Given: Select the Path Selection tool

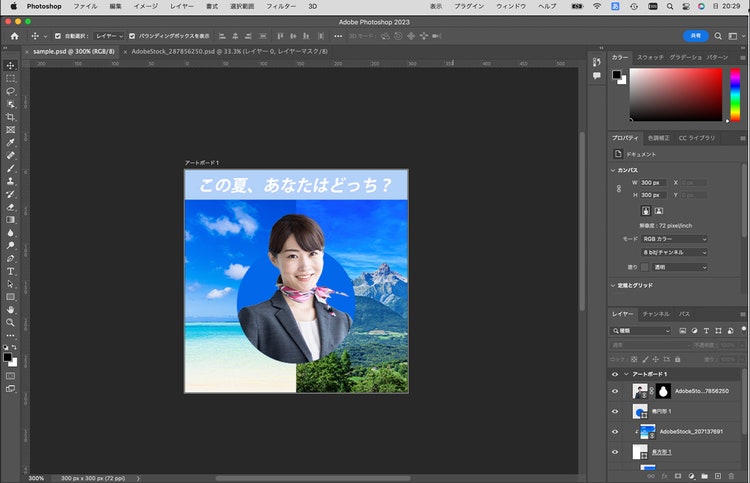Looking at the screenshot, I should pyautogui.click(x=11, y=284).
